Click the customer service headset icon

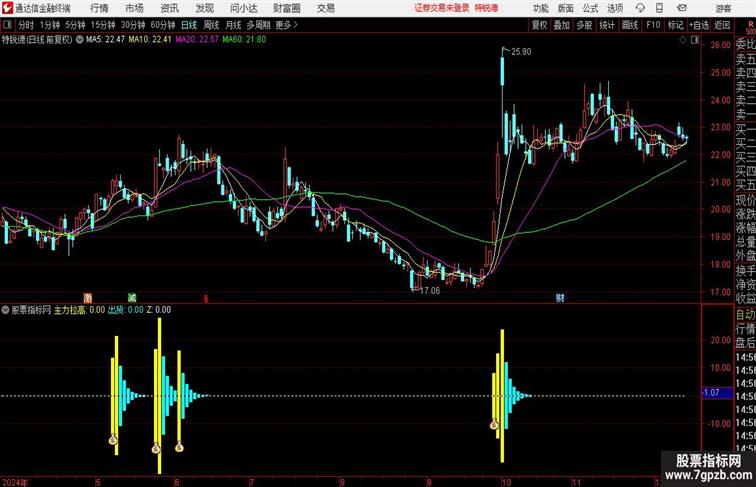point(640,8)
